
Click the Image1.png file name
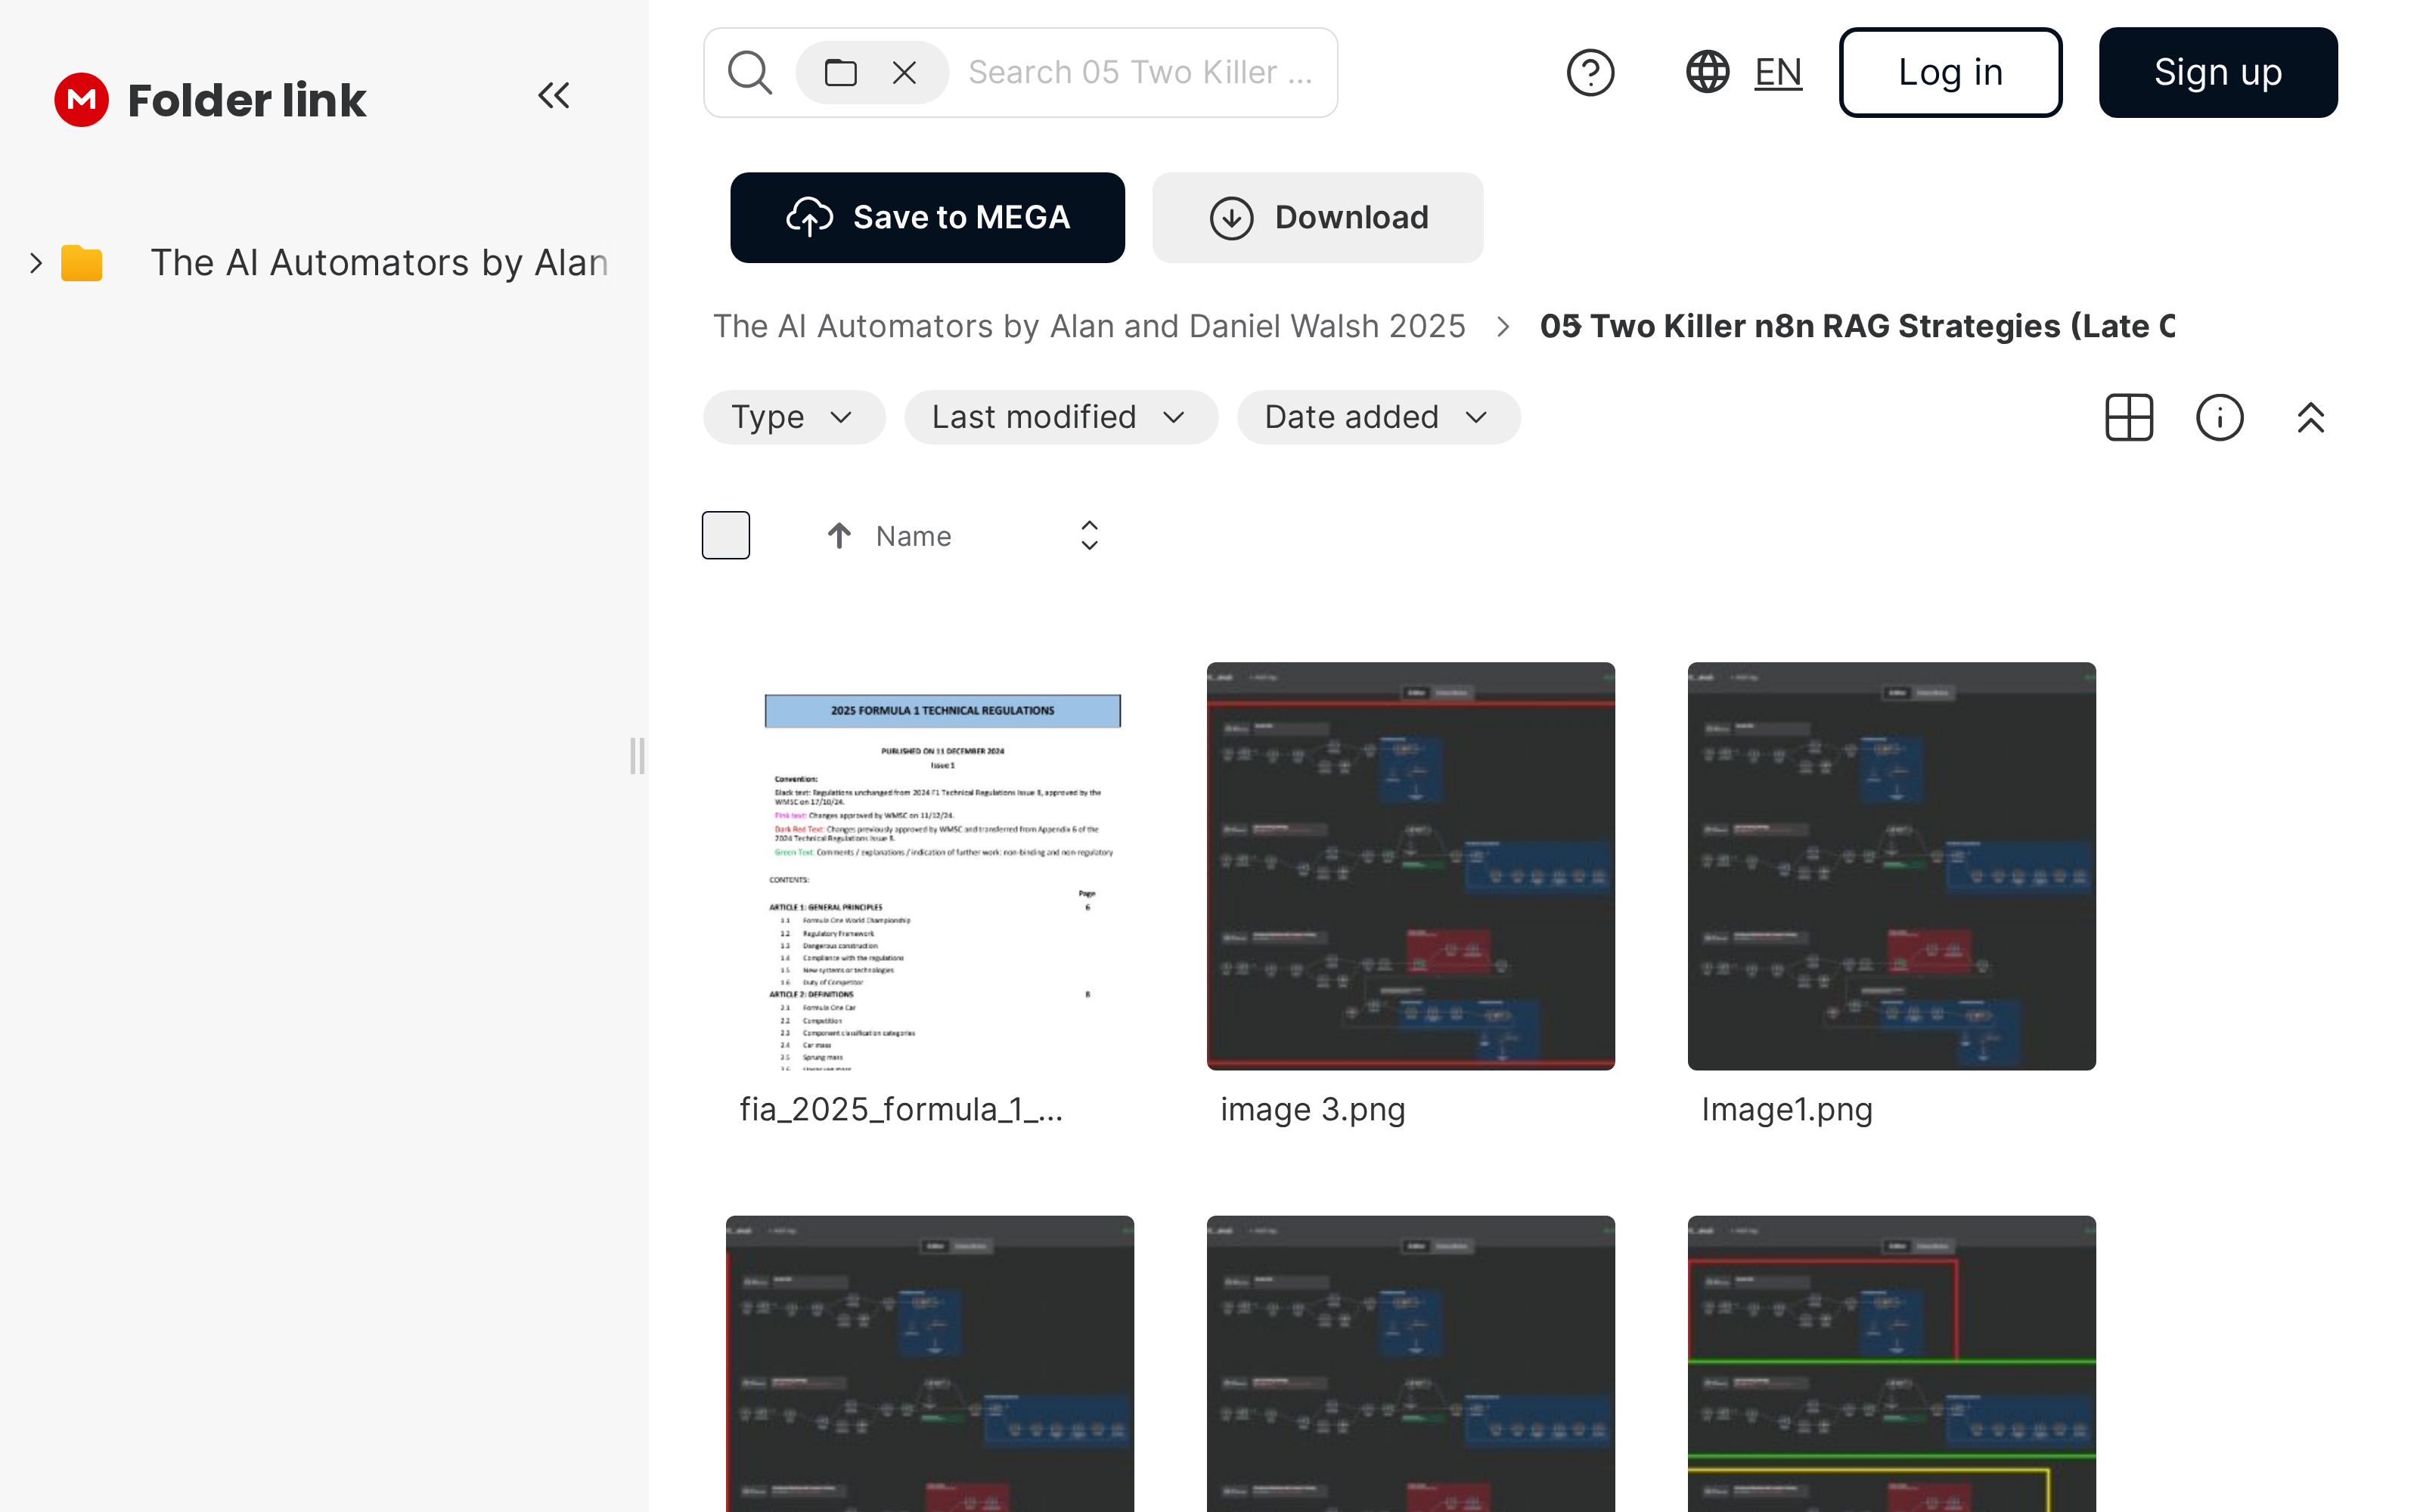pos(1787,1110)
